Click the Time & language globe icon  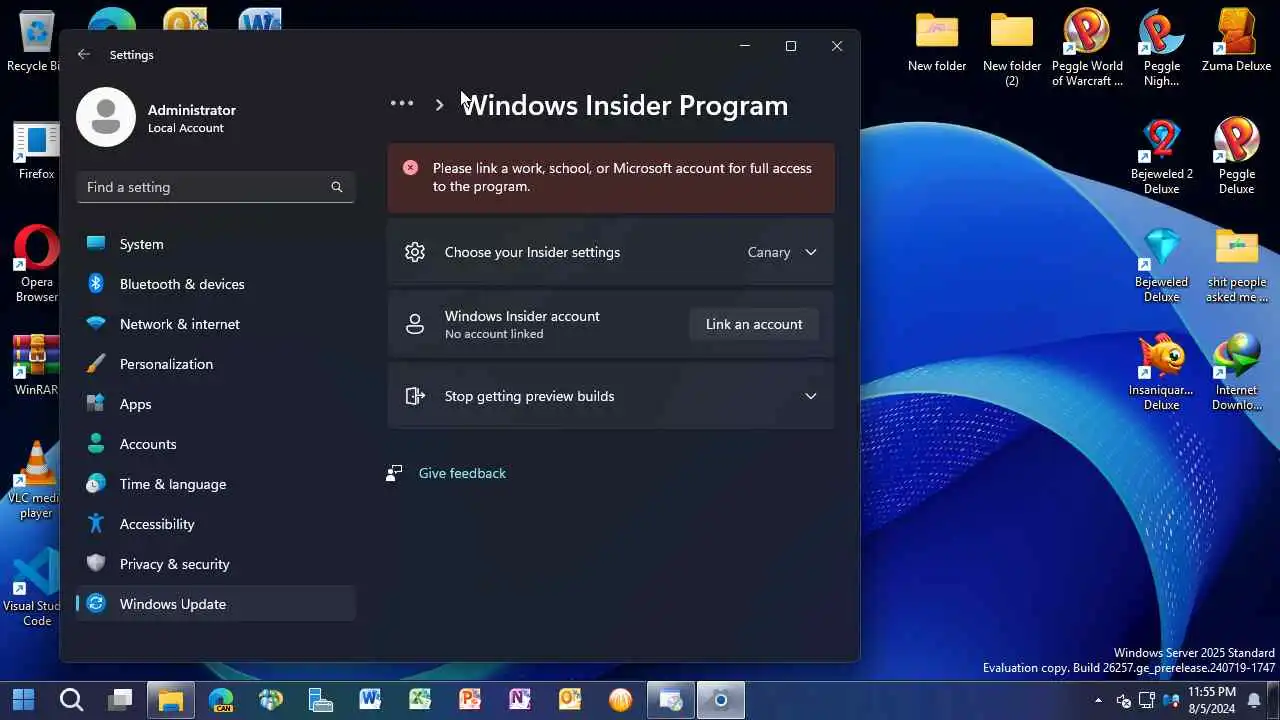[96, 484]
